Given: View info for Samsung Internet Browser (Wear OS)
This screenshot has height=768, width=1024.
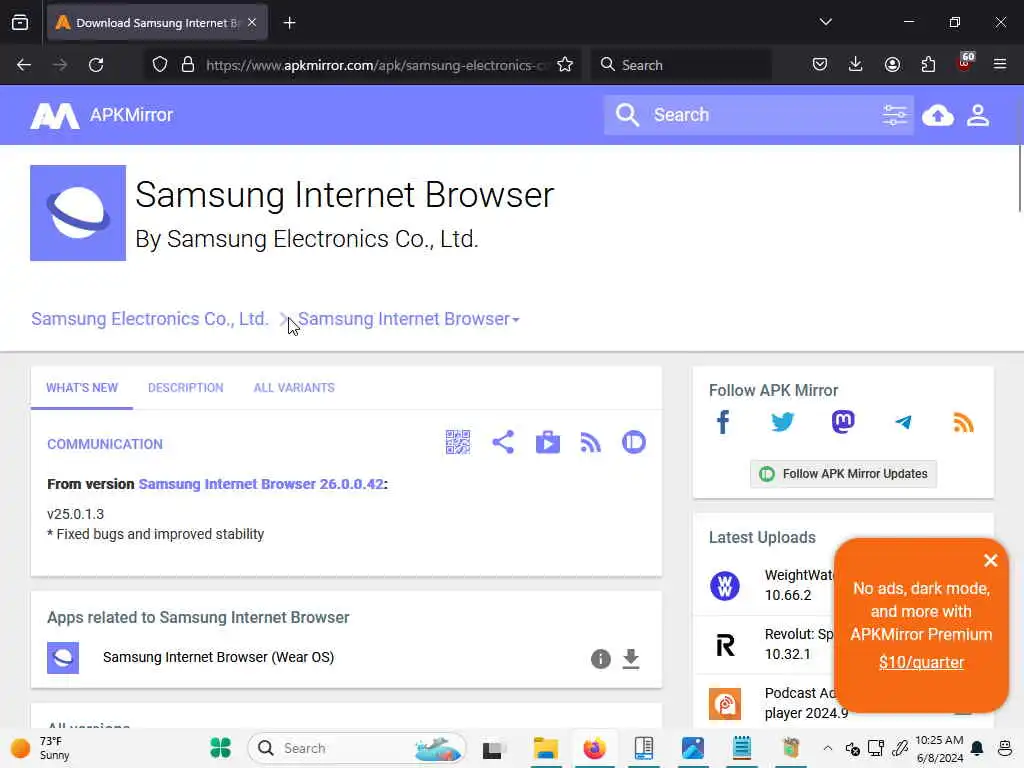Looking at the screenshot, I should pyautogui.click(x=601, y=658).
